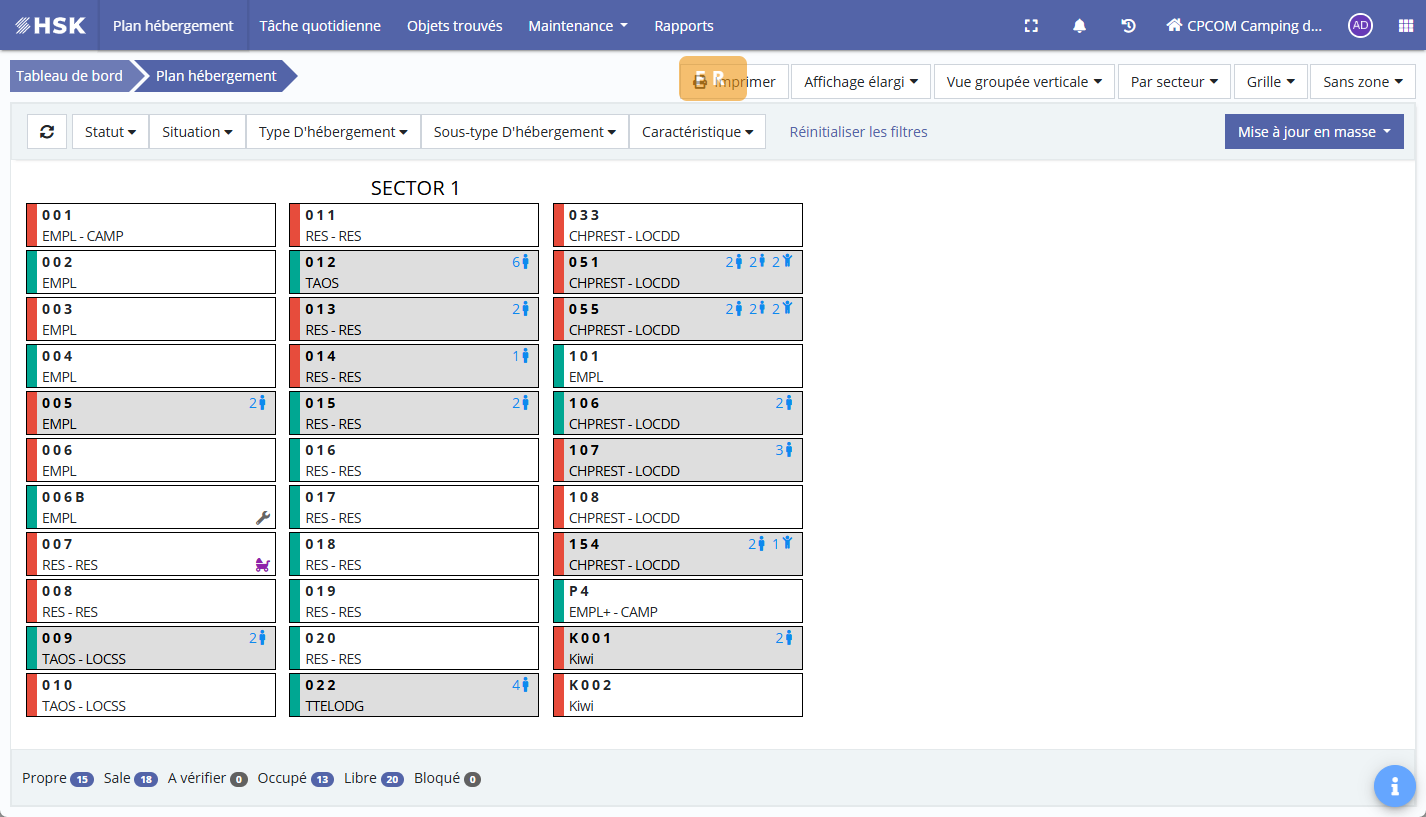This screenshot has height=817, width=1426.
Task: Click the wrench maintenance icon on 006B
Action: pos(263,517)
